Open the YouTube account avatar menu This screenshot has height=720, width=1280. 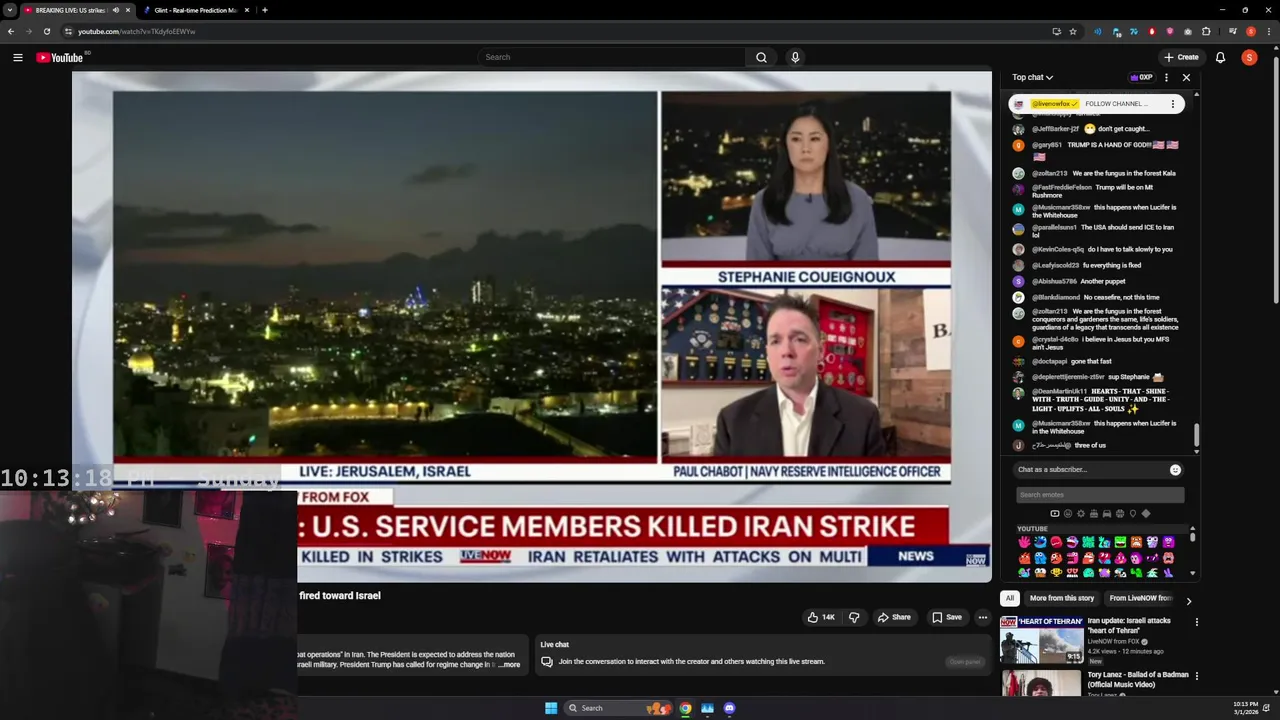[1249, 57]
